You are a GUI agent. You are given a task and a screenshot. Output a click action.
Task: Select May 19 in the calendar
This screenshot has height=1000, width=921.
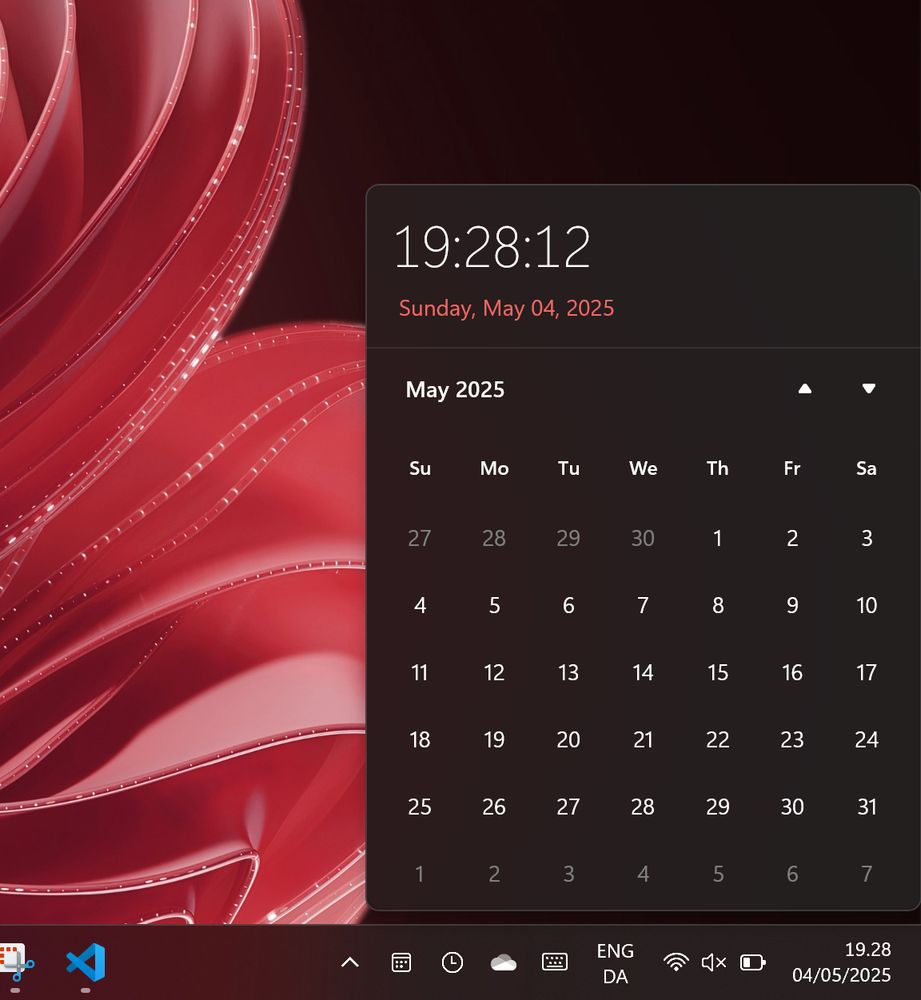click(494, 740)
